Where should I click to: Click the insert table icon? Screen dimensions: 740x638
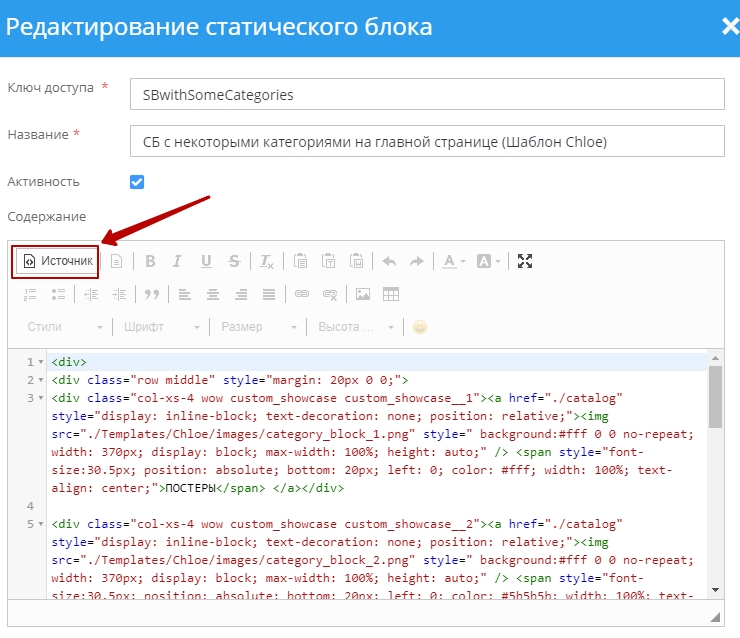(x=391, y=294)
